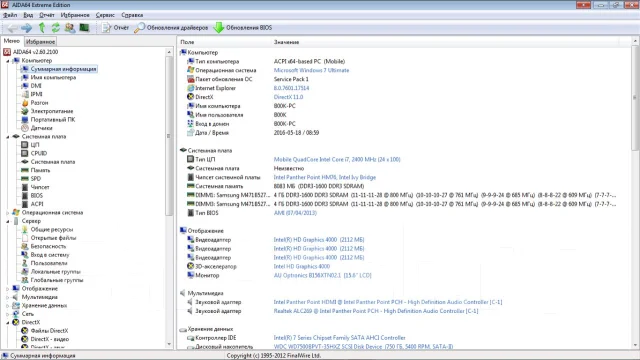Click the green BIOS update arrow icon
The width and height of the screenshot is (640, 360).
219,28
